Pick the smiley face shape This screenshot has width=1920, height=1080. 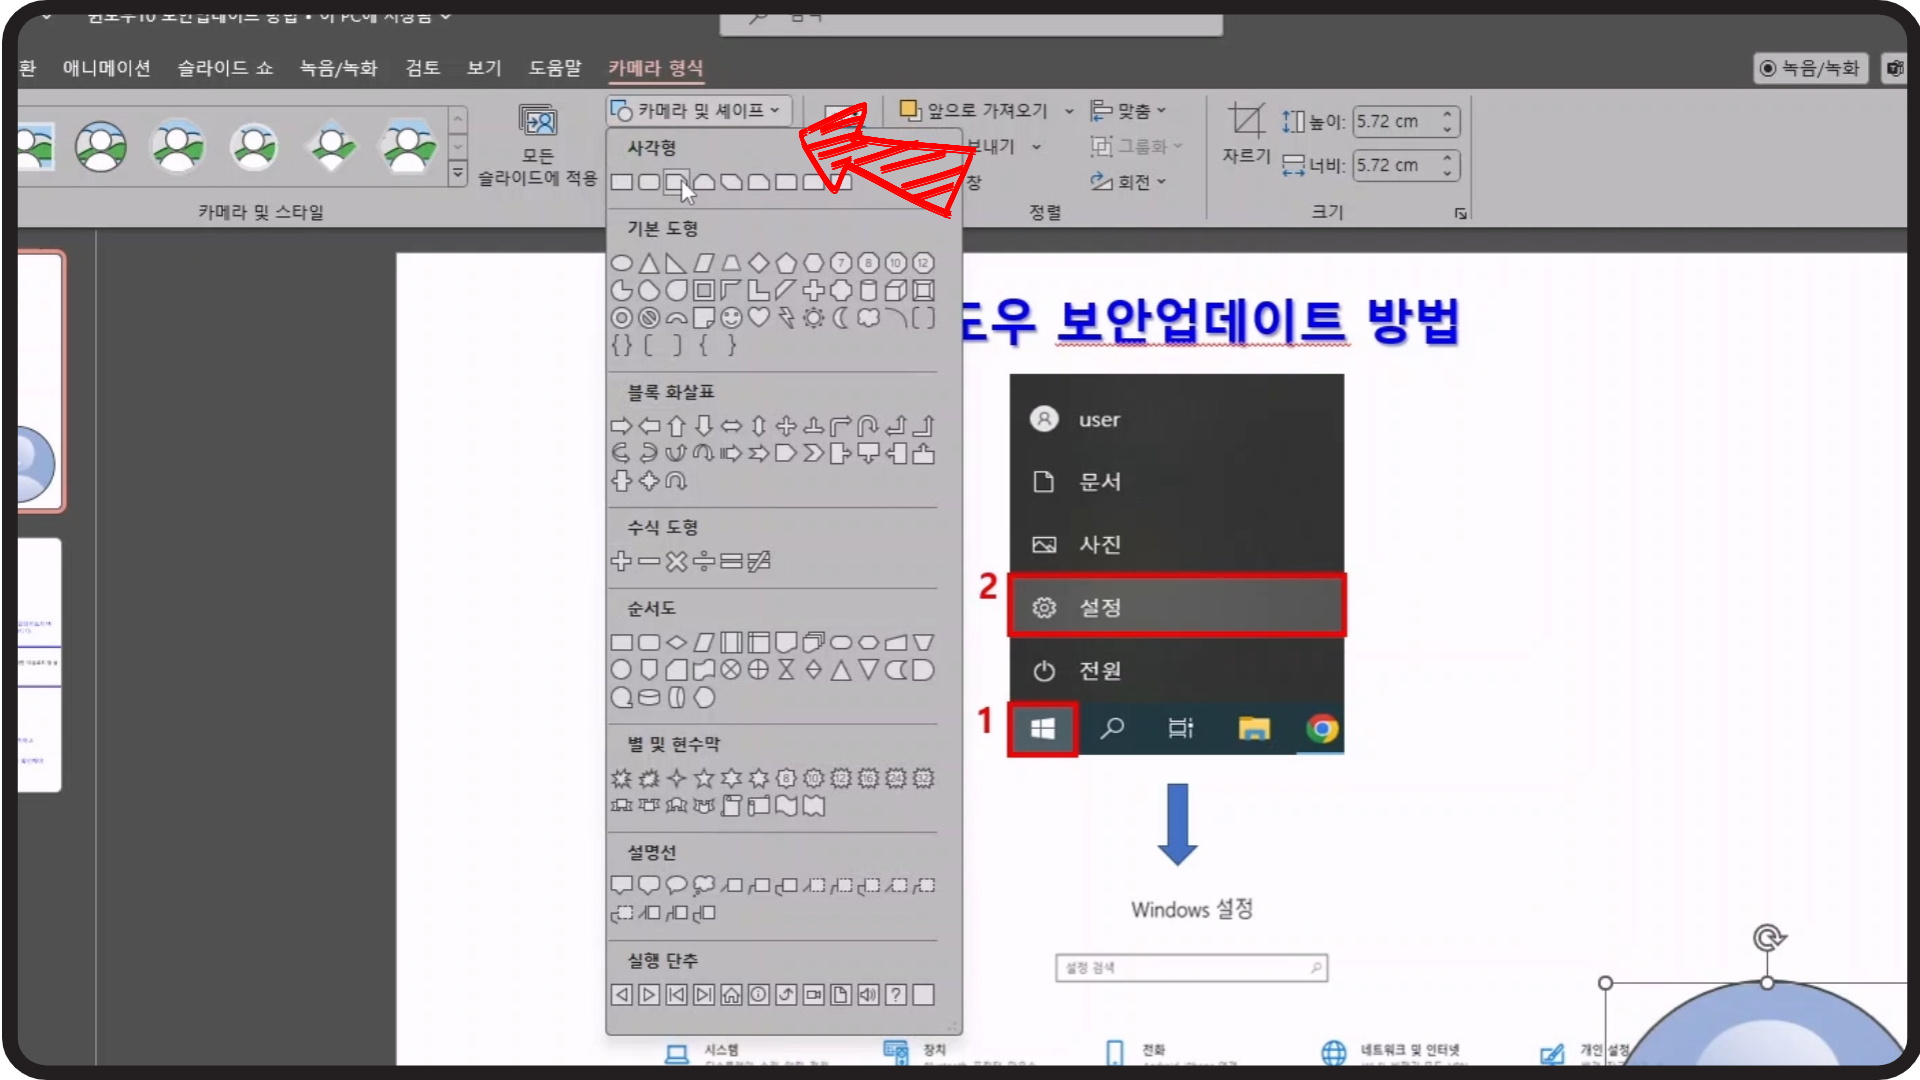731,318
